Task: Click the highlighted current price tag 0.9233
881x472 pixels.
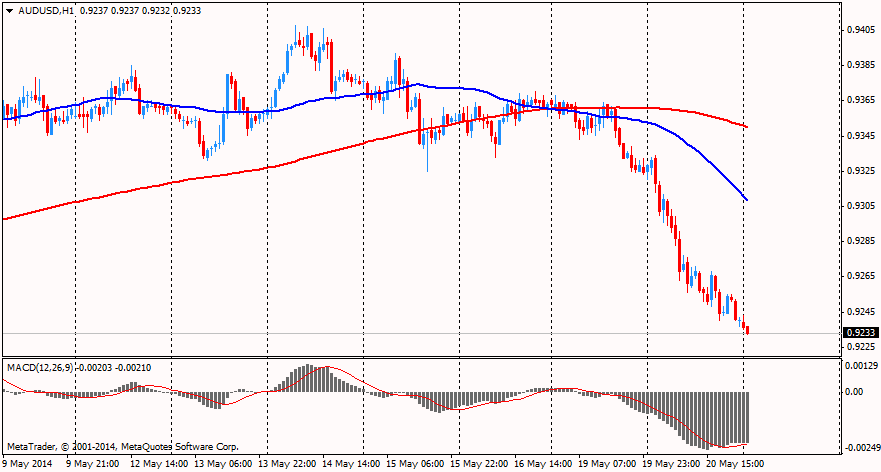Action: (860, 333)
